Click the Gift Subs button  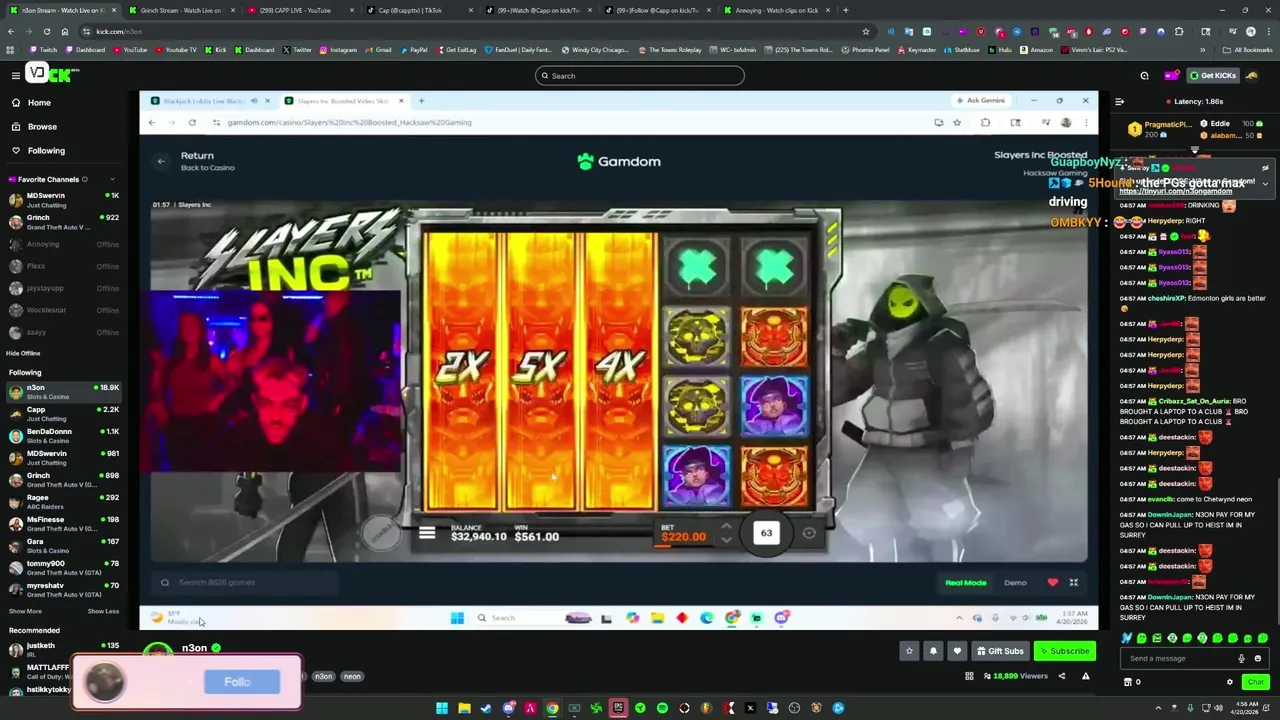click(x=1000, y=651)
